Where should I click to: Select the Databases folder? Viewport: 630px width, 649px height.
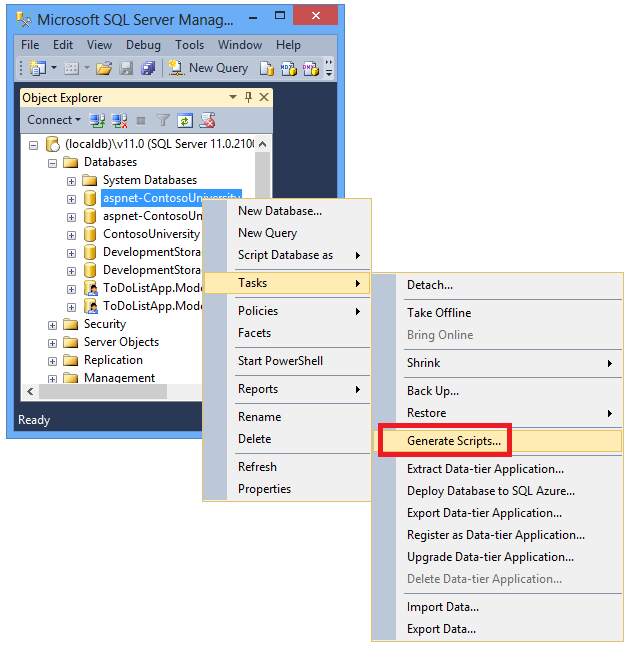[x=110, y=162]
